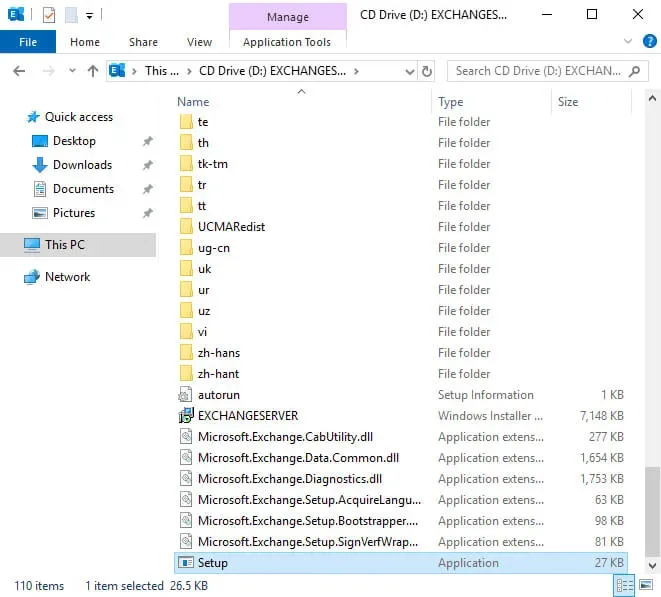
Task: Select the UCMARedist folder icon
Action: pyautogui.click(x=186, y=227)
